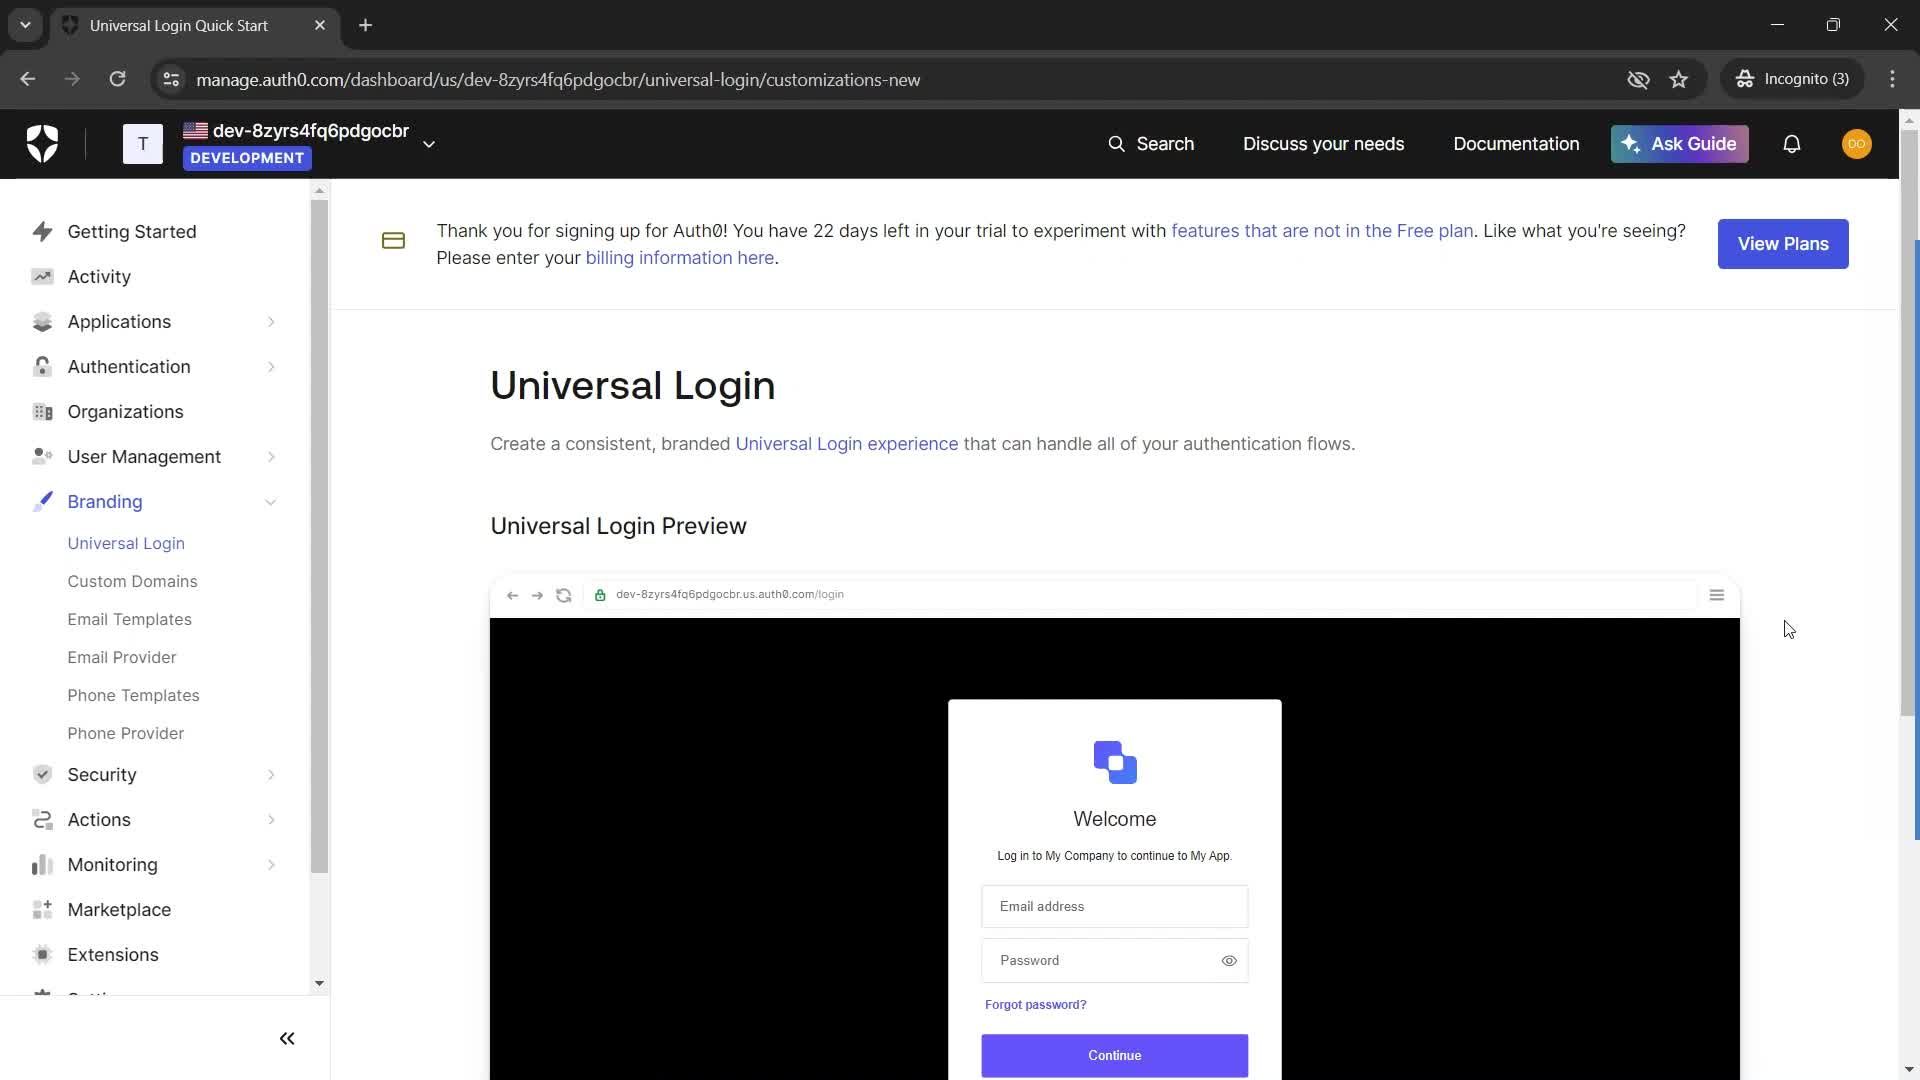The image size is (1920, 1080).
Task: Toggle password visibility eye icon
Action: click(x=1229, y=961)
